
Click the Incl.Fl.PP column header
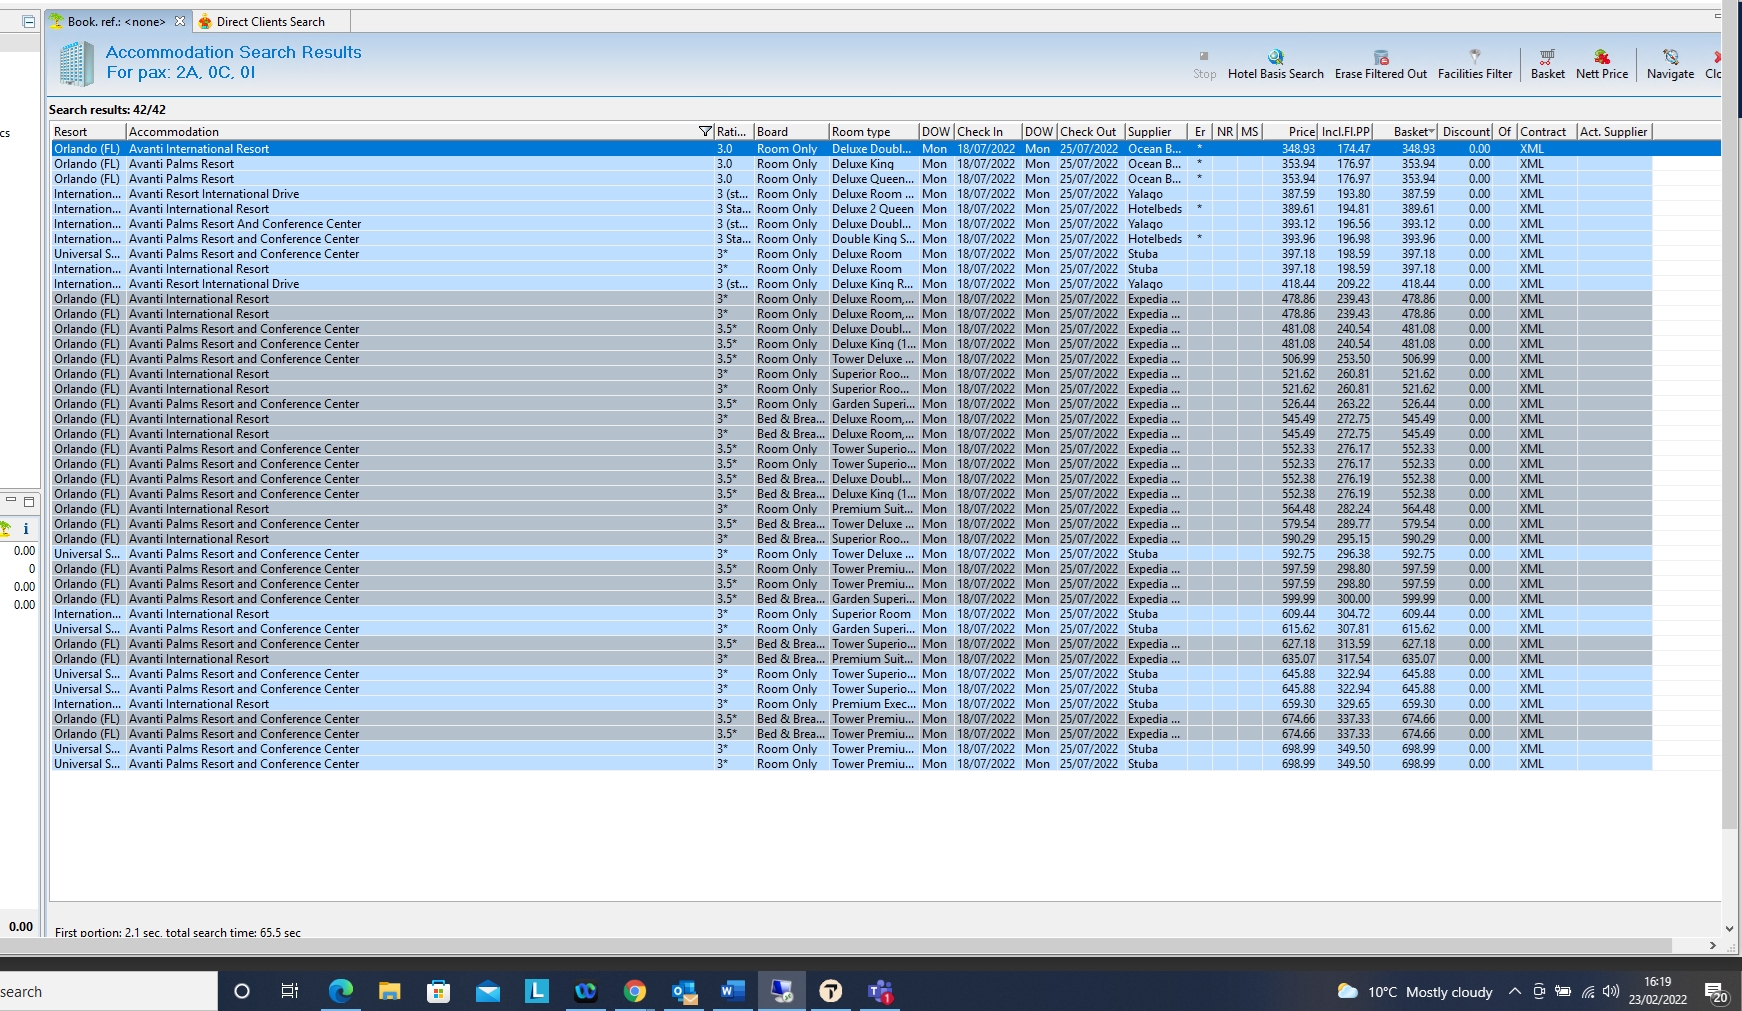[x=1346, y=131]
